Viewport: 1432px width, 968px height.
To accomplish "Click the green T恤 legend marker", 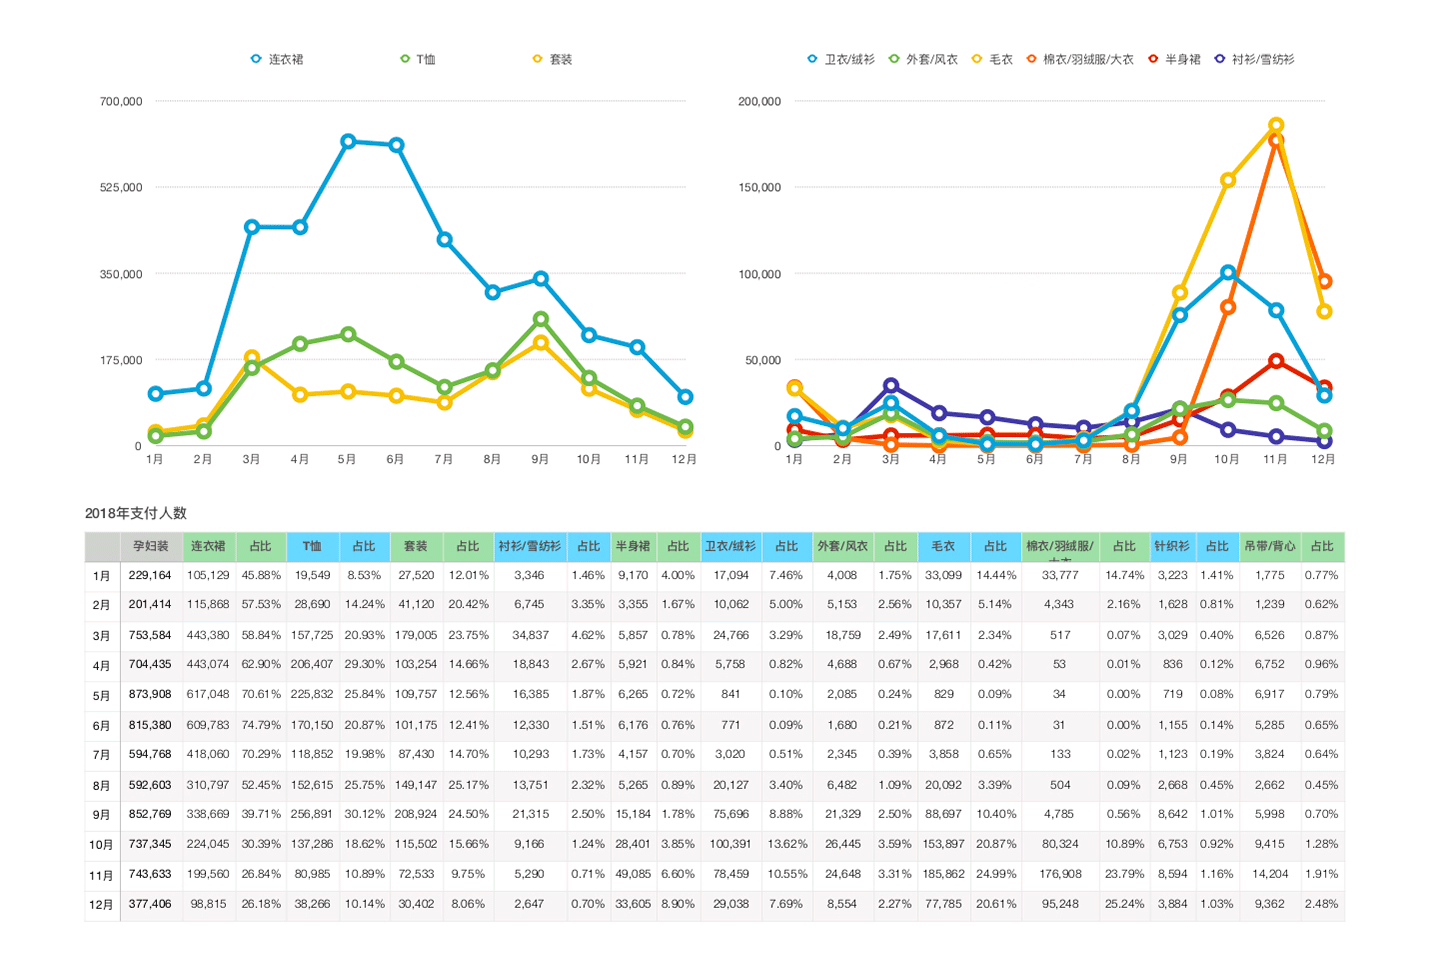I will 405,59.
